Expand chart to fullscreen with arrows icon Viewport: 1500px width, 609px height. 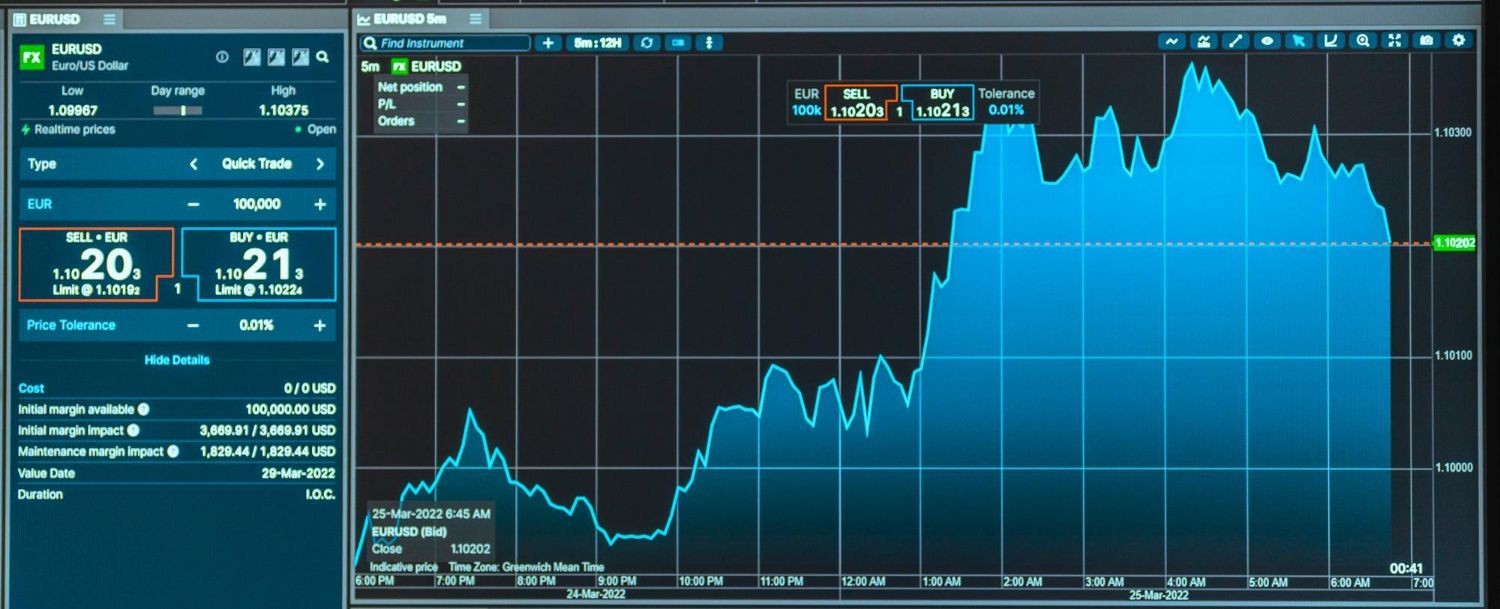coord(1394,41)
